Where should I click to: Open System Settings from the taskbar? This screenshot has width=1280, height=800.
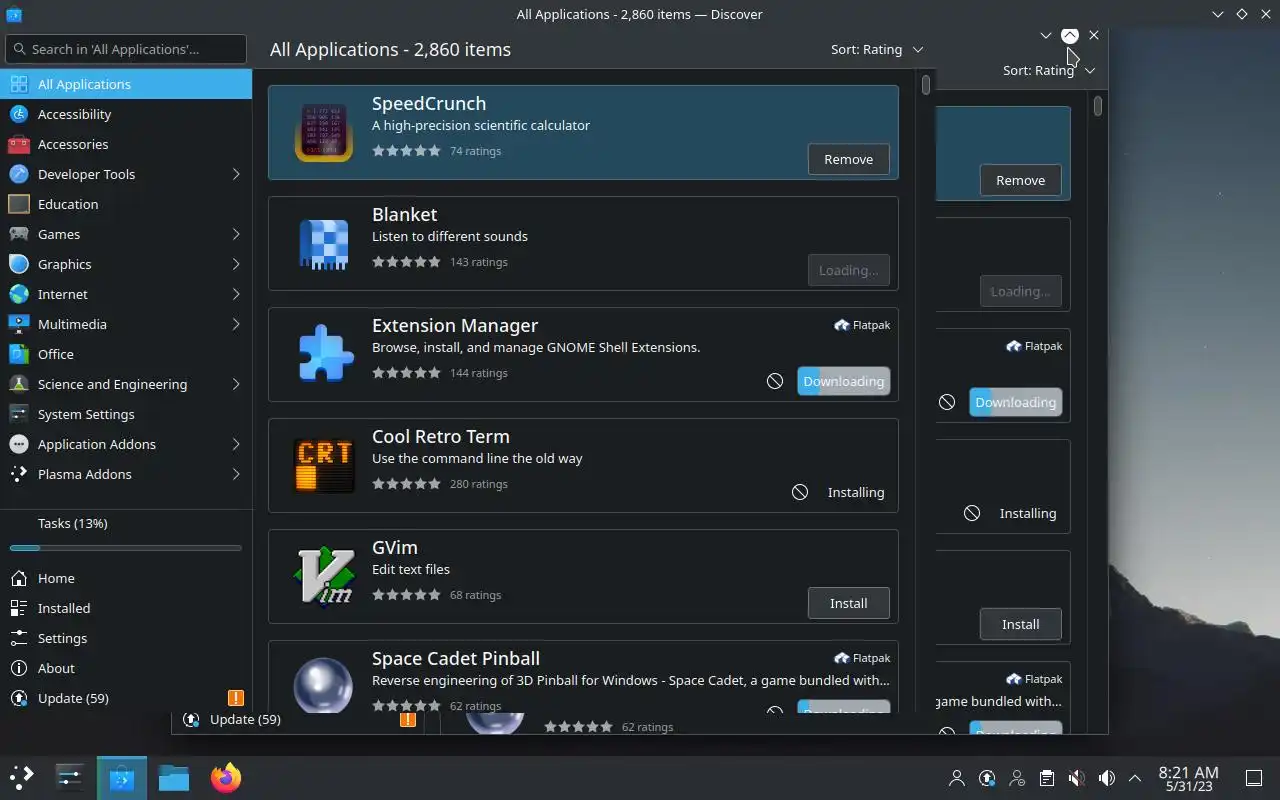[x=70, y=777]
